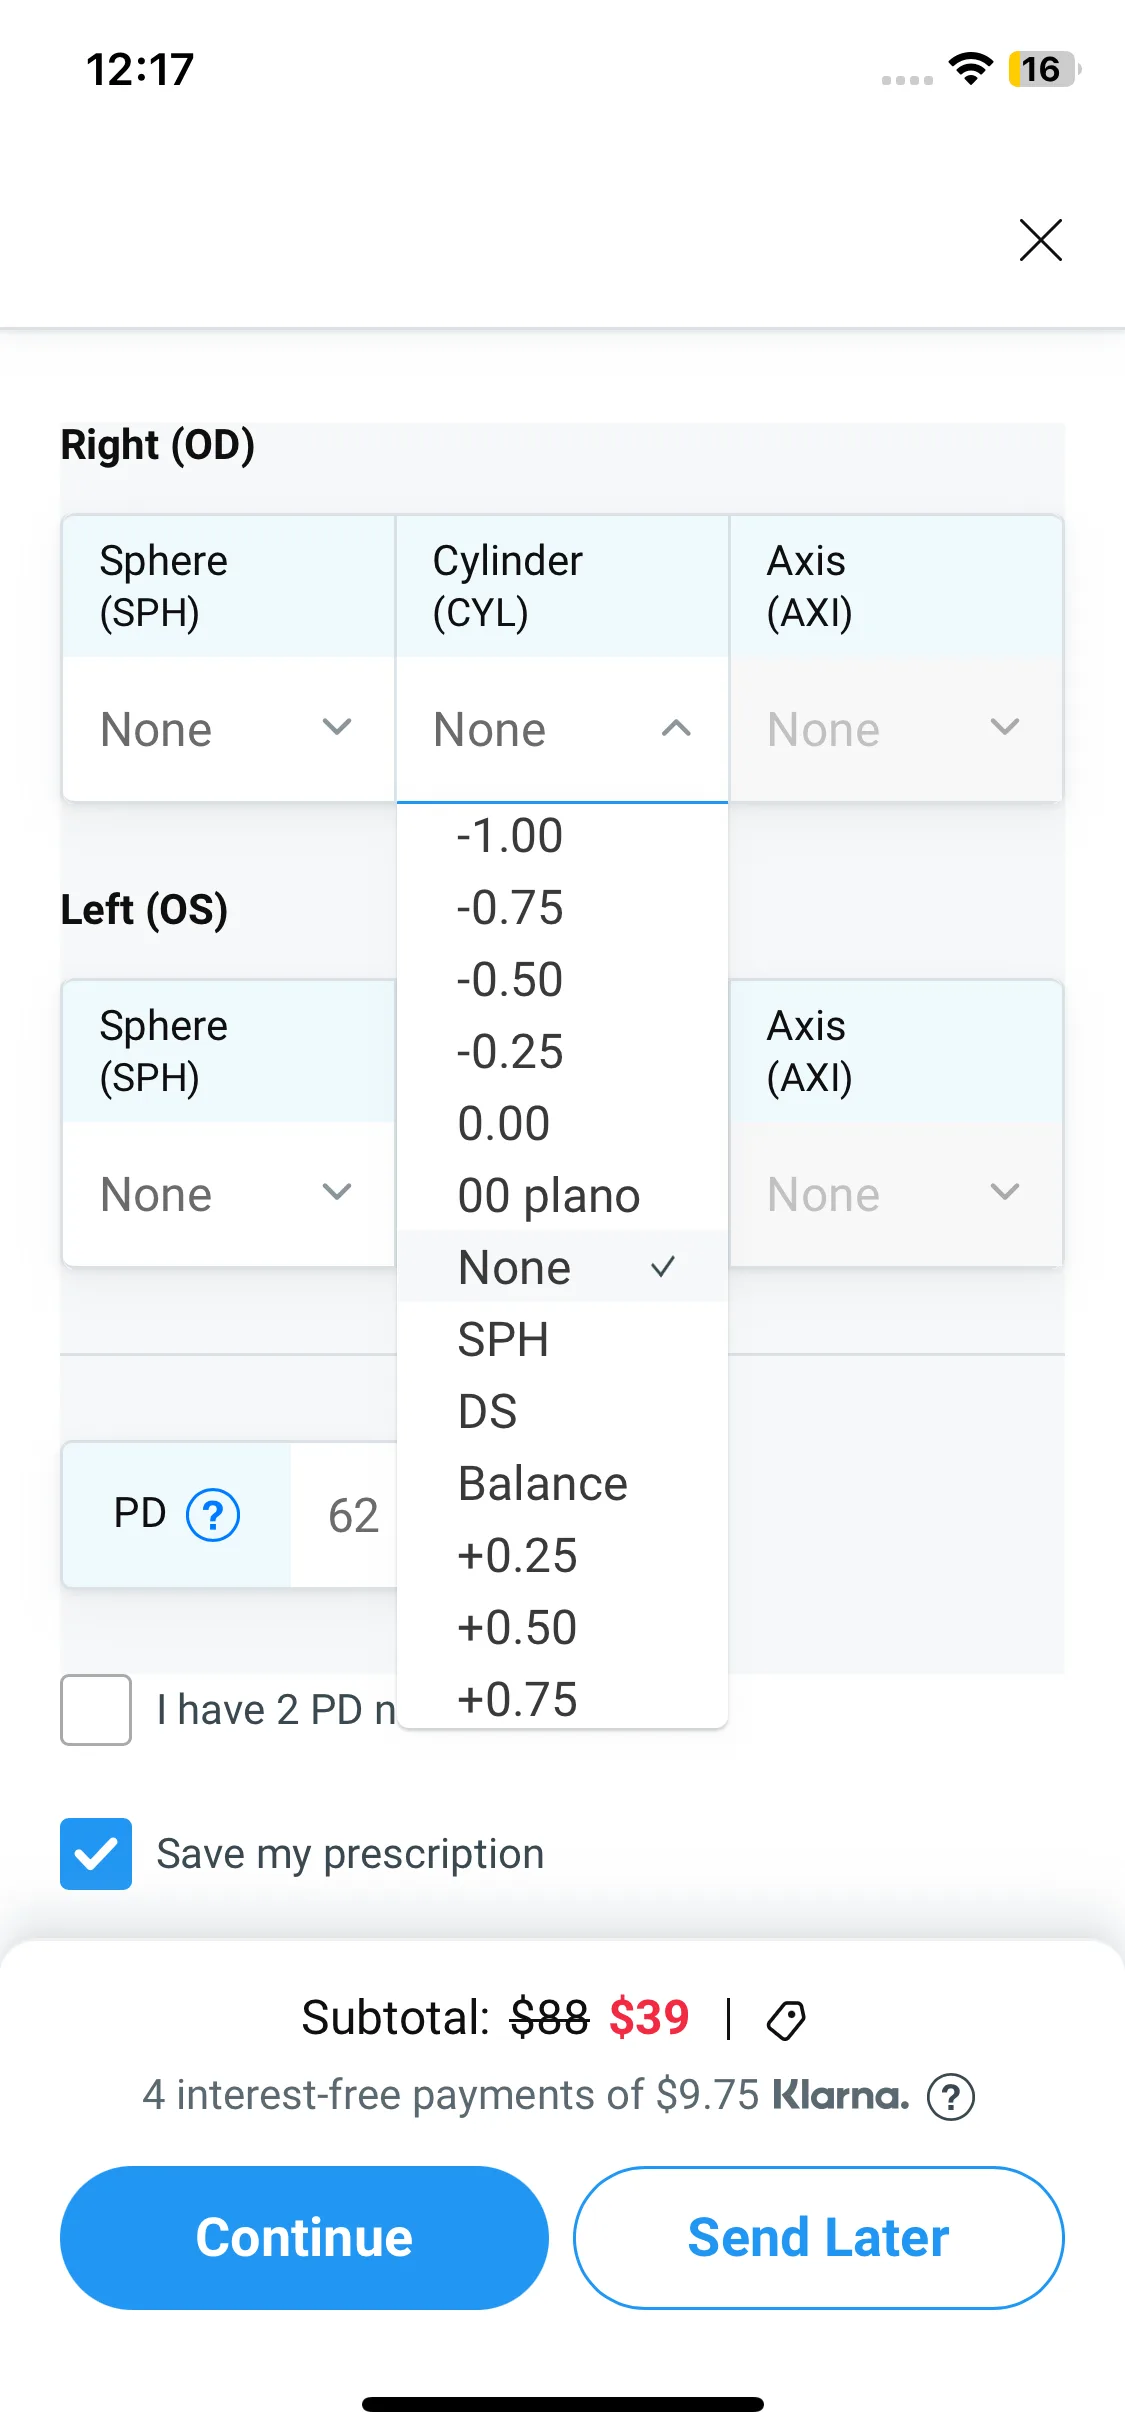The height and width of the screenshot is (2436, 1125).
Task: Tap the Send Later button
Action: pos(818,2238)
